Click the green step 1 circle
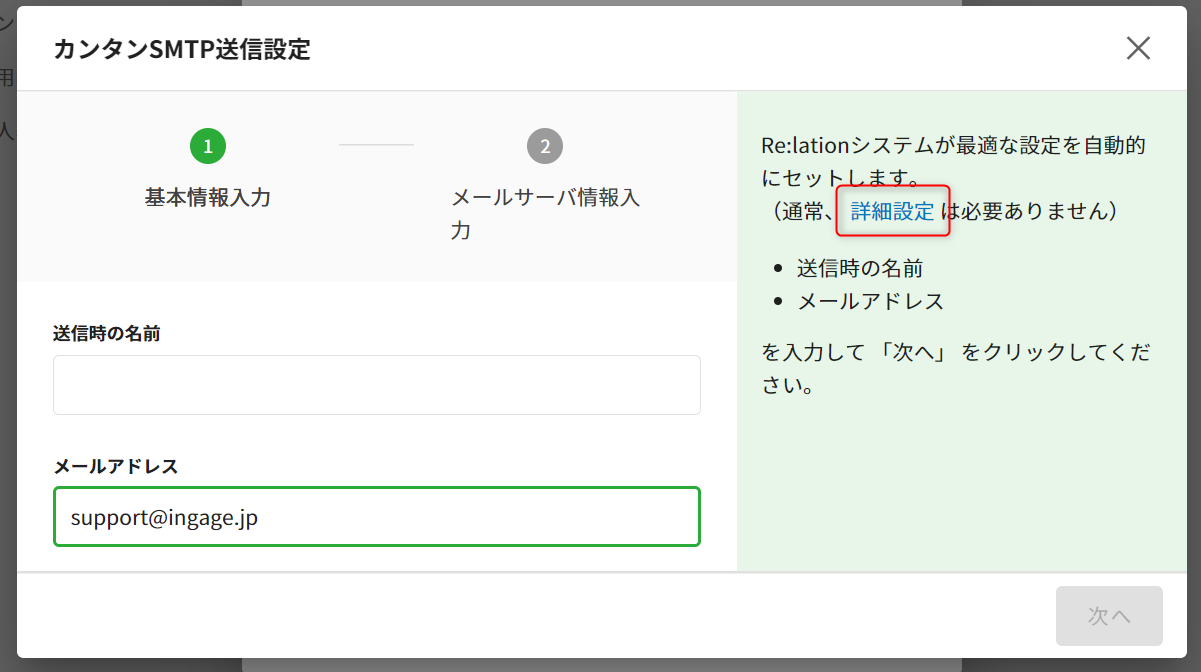 click(x=208, y=146)
